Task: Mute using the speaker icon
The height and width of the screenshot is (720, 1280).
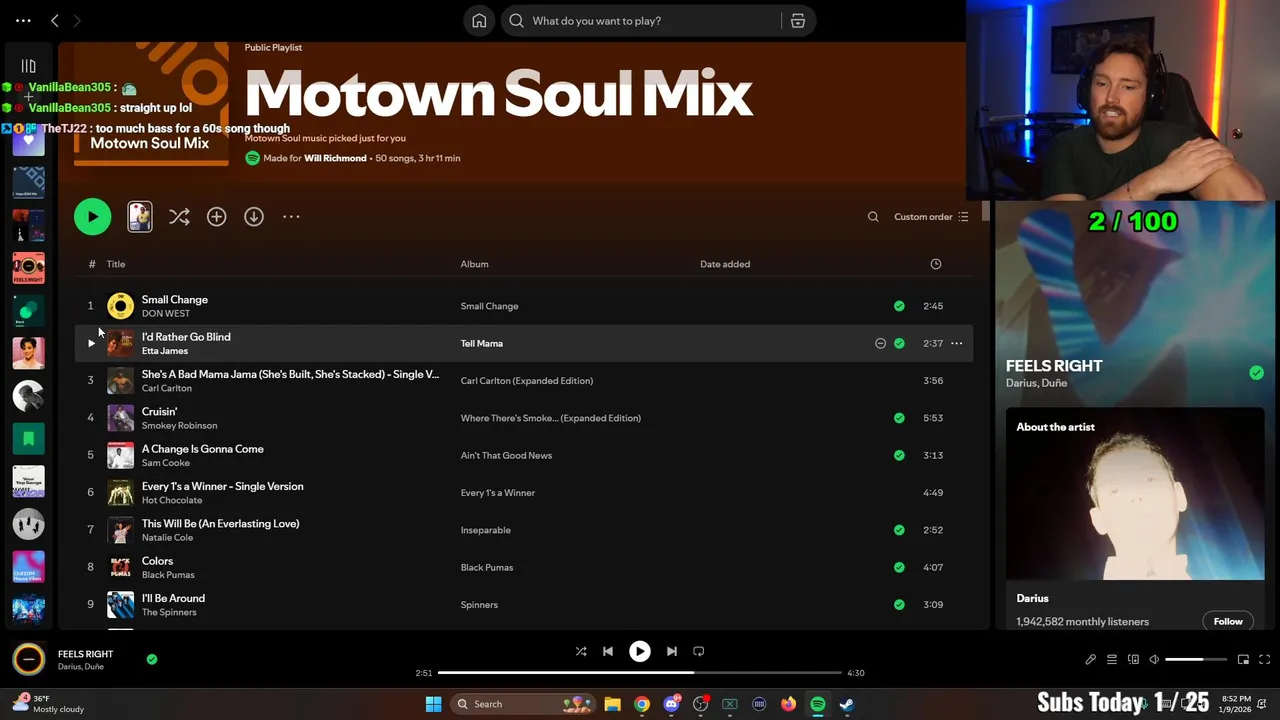Action: pyautogui.click(x=1154, y=659)
